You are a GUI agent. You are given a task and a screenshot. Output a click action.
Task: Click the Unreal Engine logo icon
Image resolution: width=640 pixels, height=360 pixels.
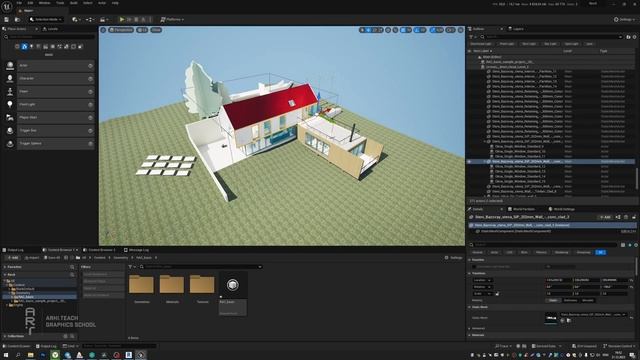[x=7, y=7]
